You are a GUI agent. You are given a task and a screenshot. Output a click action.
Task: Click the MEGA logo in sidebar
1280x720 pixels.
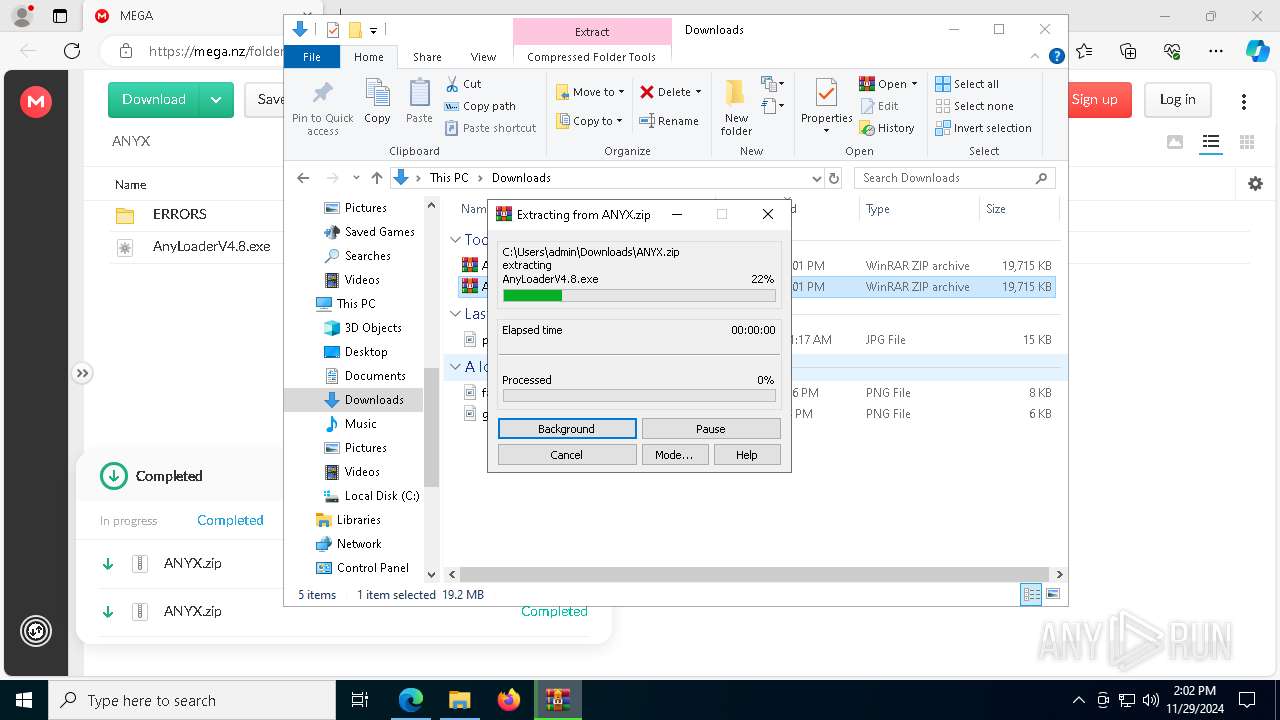36,101
